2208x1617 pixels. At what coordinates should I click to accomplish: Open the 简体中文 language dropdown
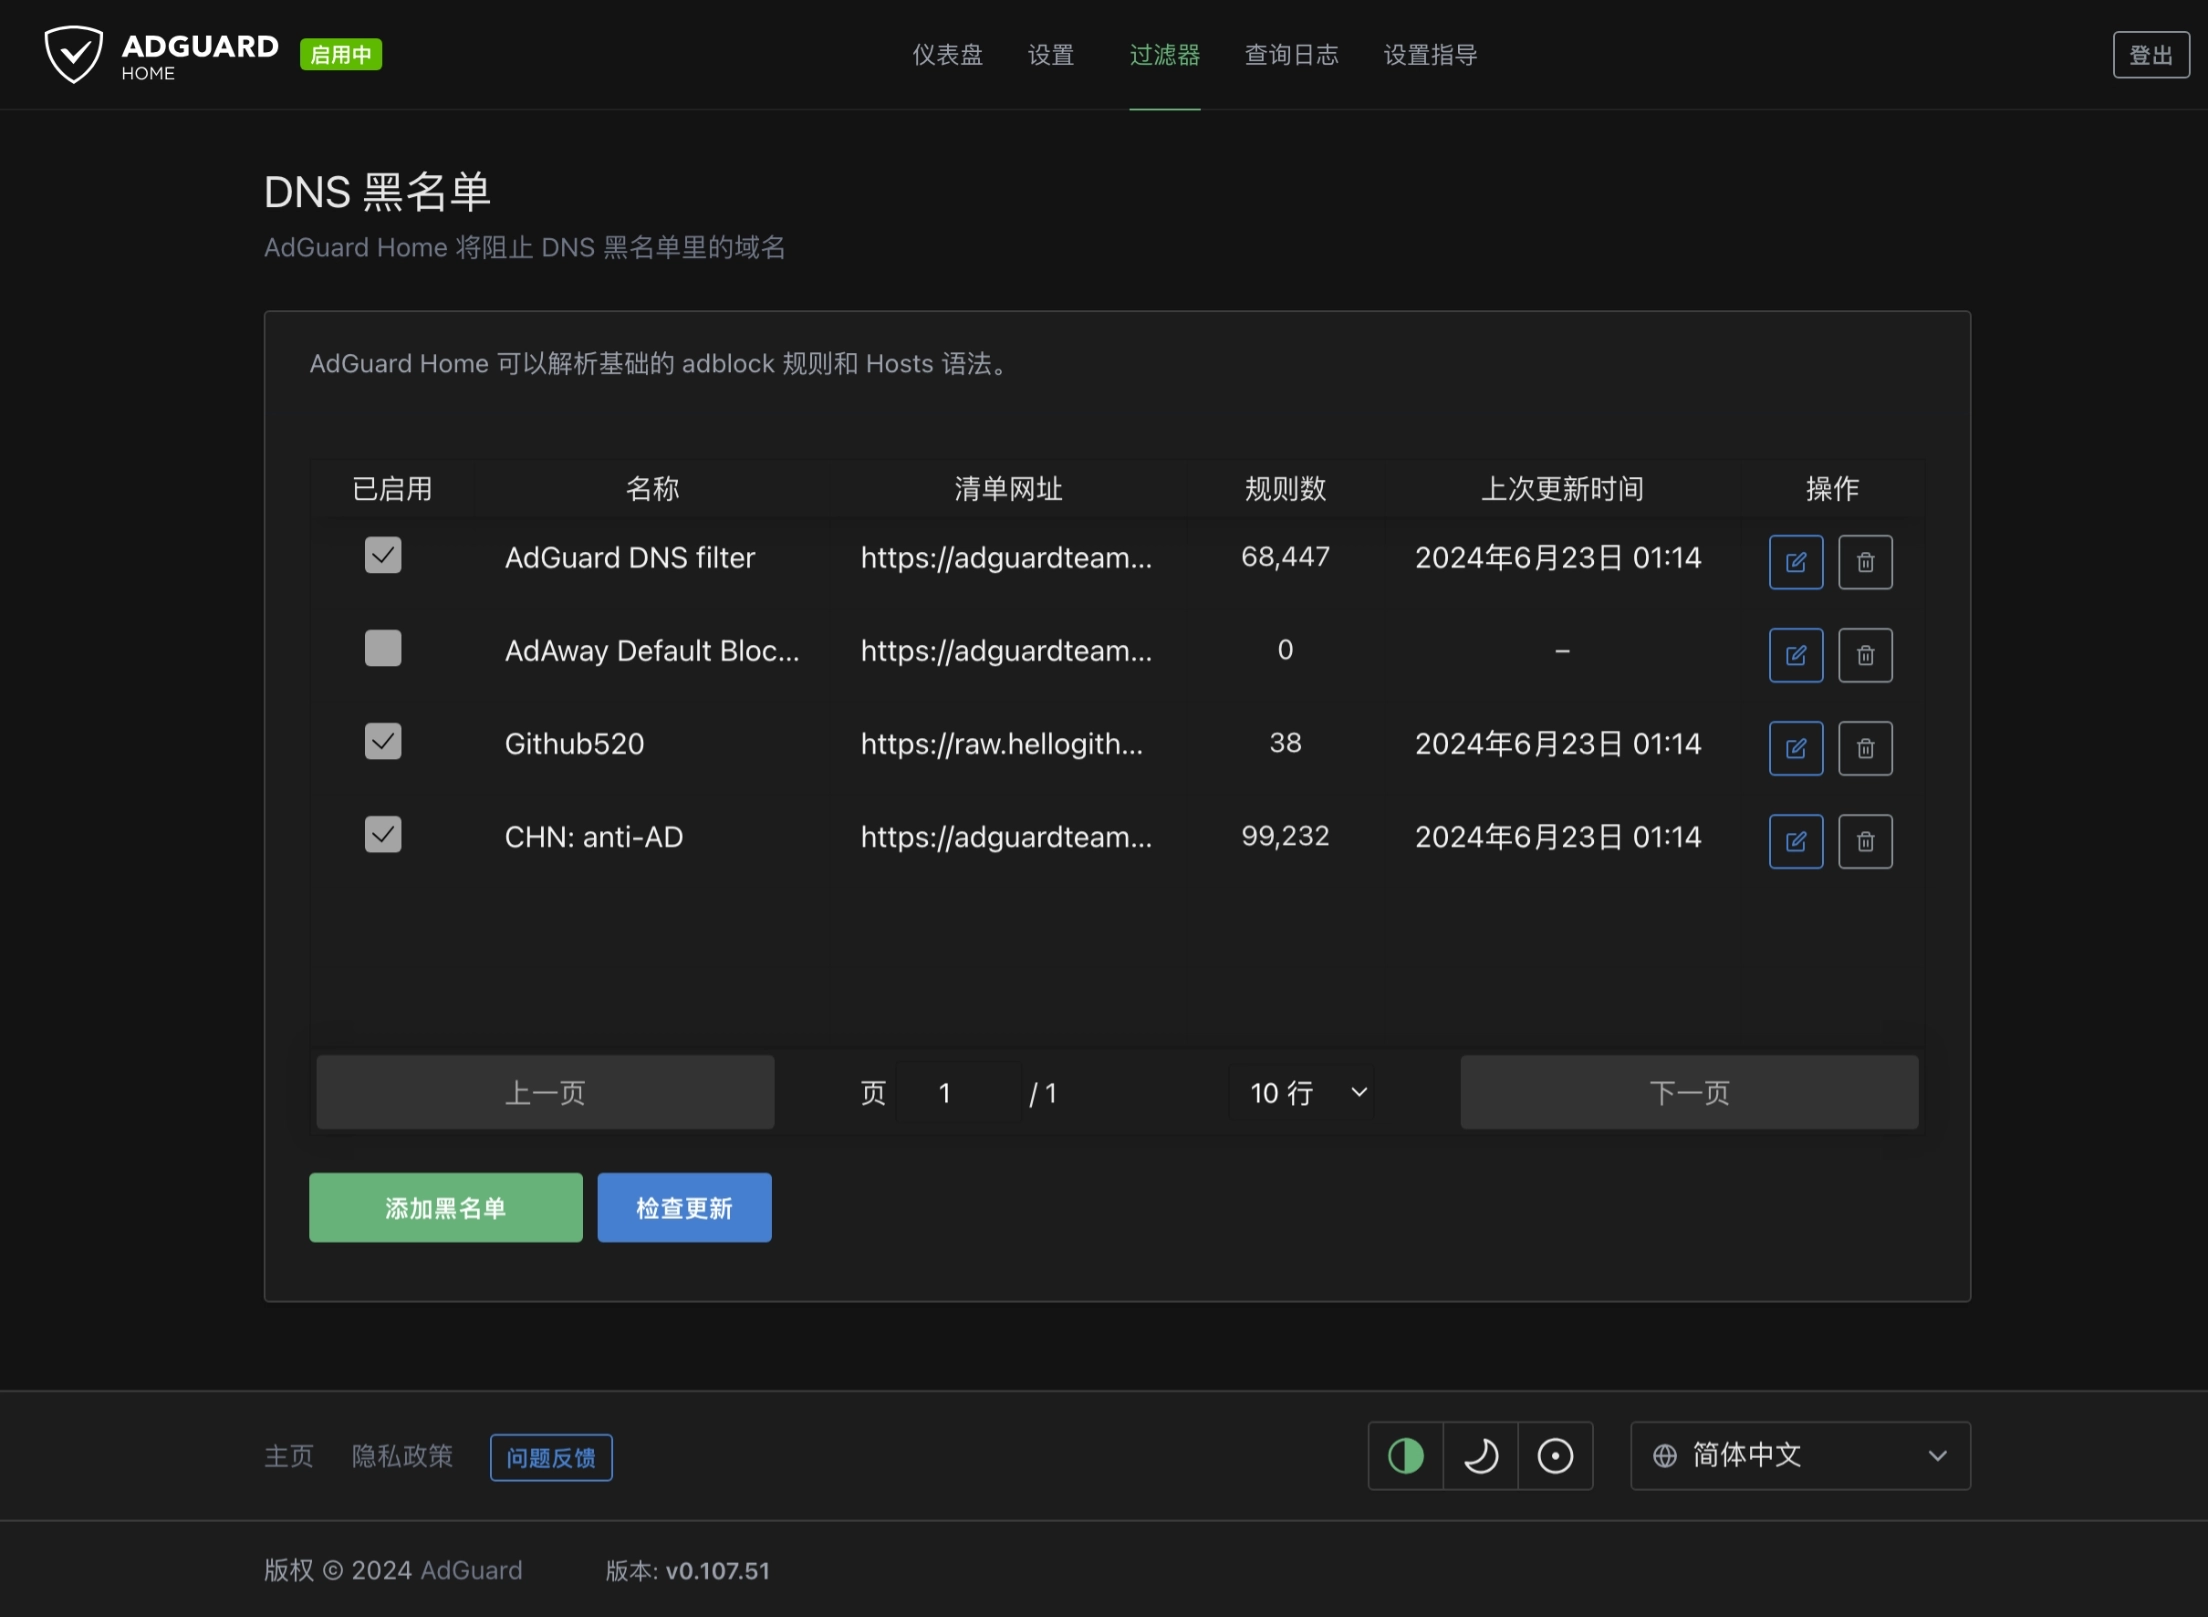tap(1800, 1456)
